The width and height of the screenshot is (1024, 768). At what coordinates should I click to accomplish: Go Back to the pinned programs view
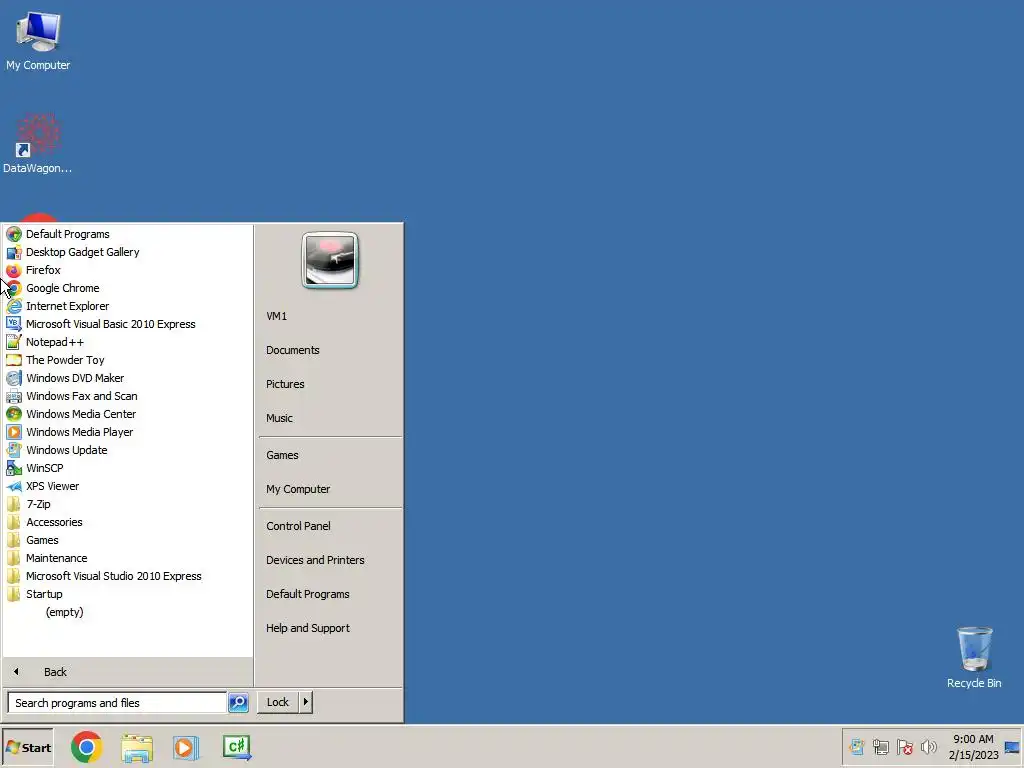(x=127, y=672)
